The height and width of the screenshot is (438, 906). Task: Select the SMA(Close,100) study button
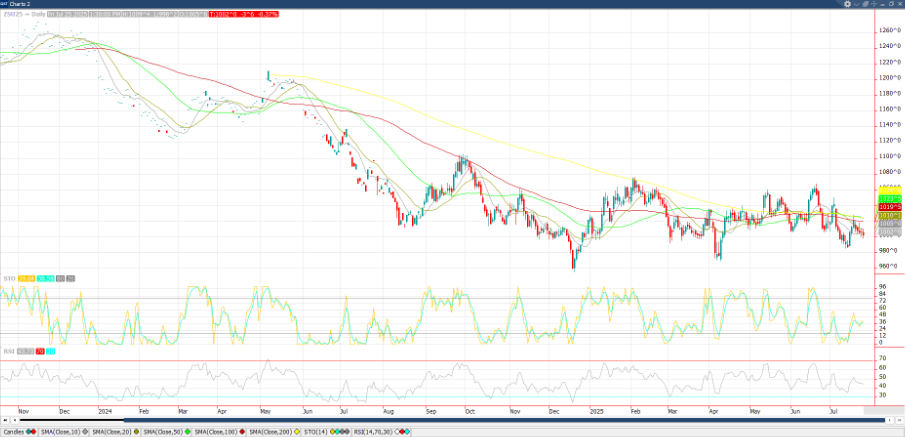click(x=219, y=432)
